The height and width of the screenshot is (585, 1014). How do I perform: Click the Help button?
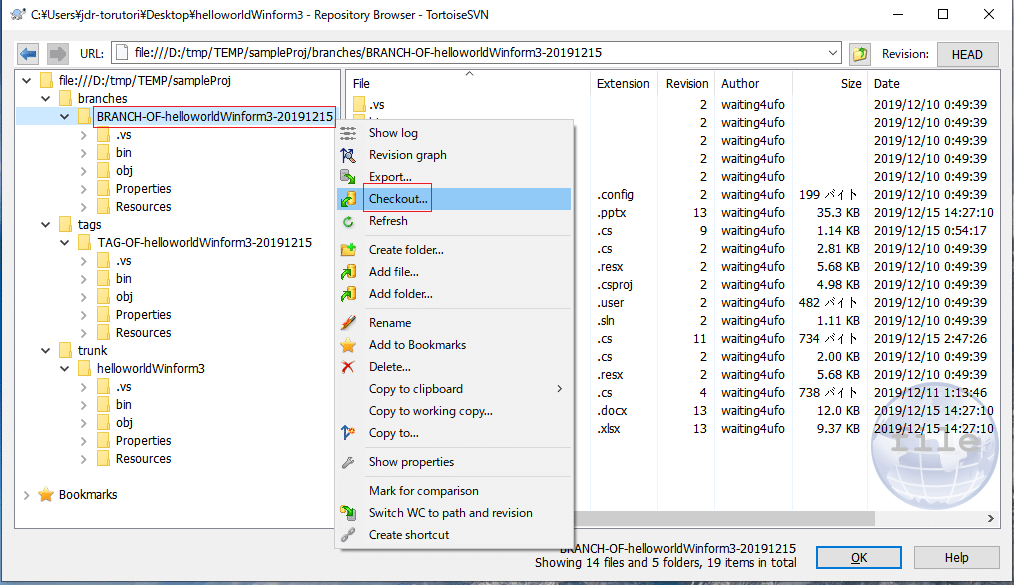[956, 557]
